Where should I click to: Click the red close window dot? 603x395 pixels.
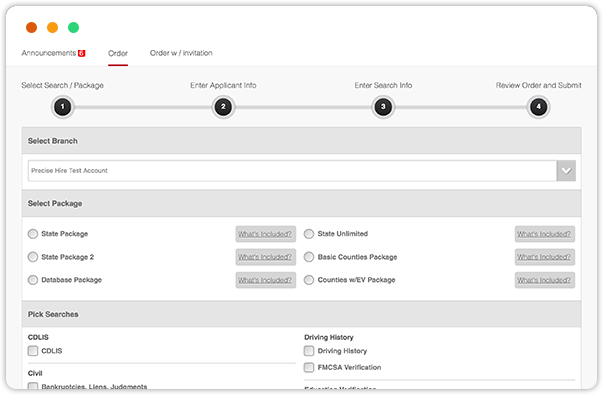point(32,28)
